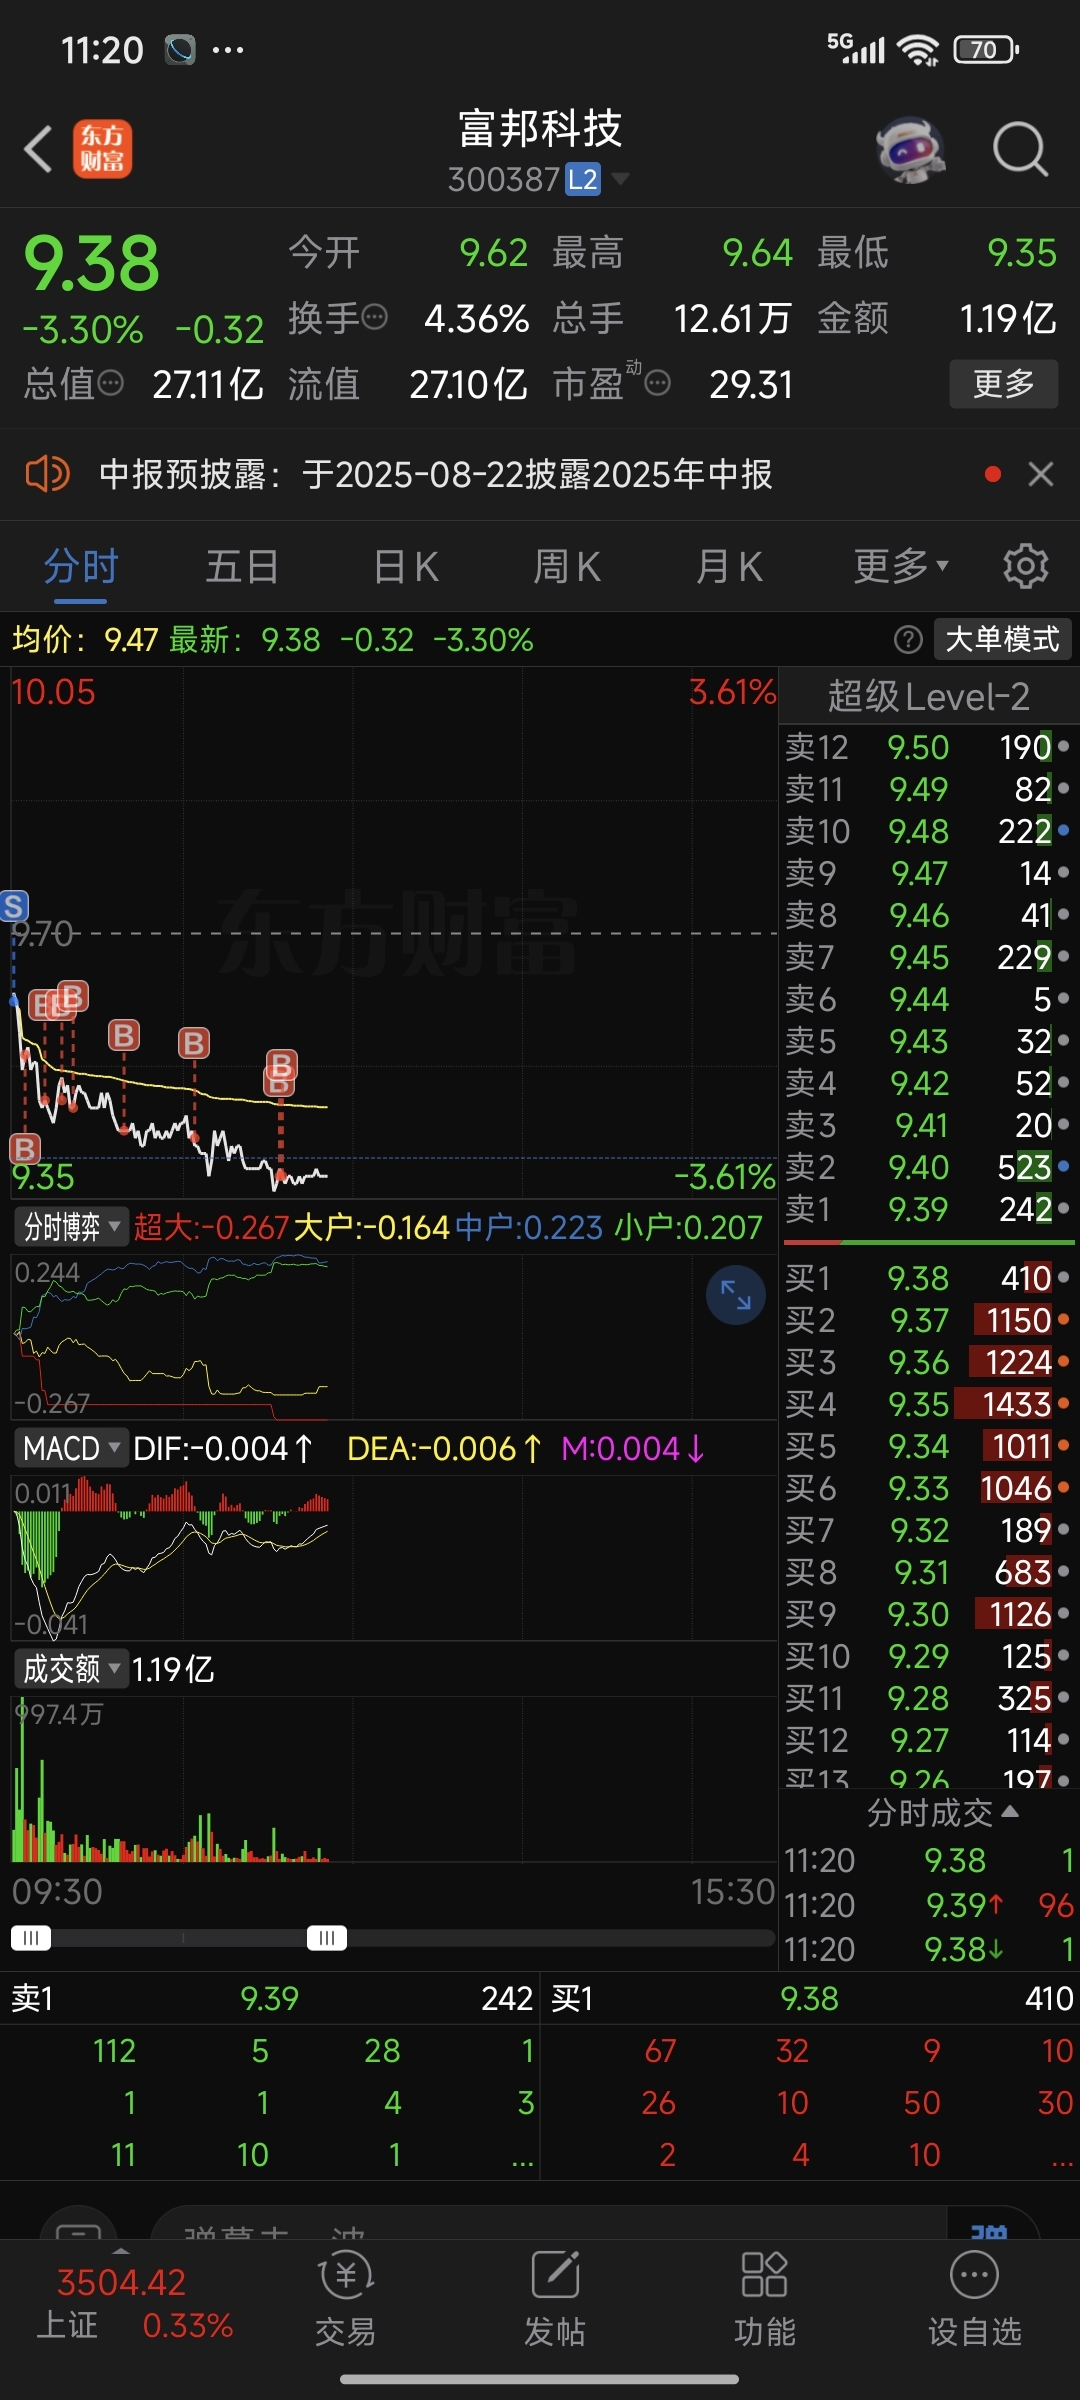Open the 东方财富 logo icon
The height and width of the screenshot is (2400, 1080).
point(102,150)
